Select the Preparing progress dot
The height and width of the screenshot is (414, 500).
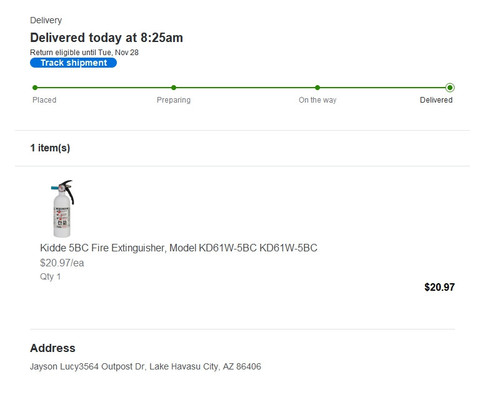174,88
